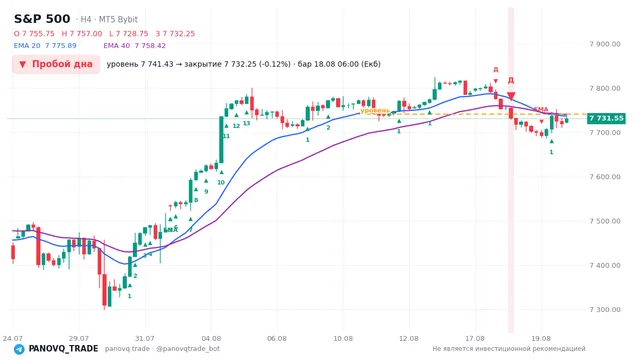640x360 pixels.
Task: Click the low value L 7 728.75
Action: (x=129, y=34)
